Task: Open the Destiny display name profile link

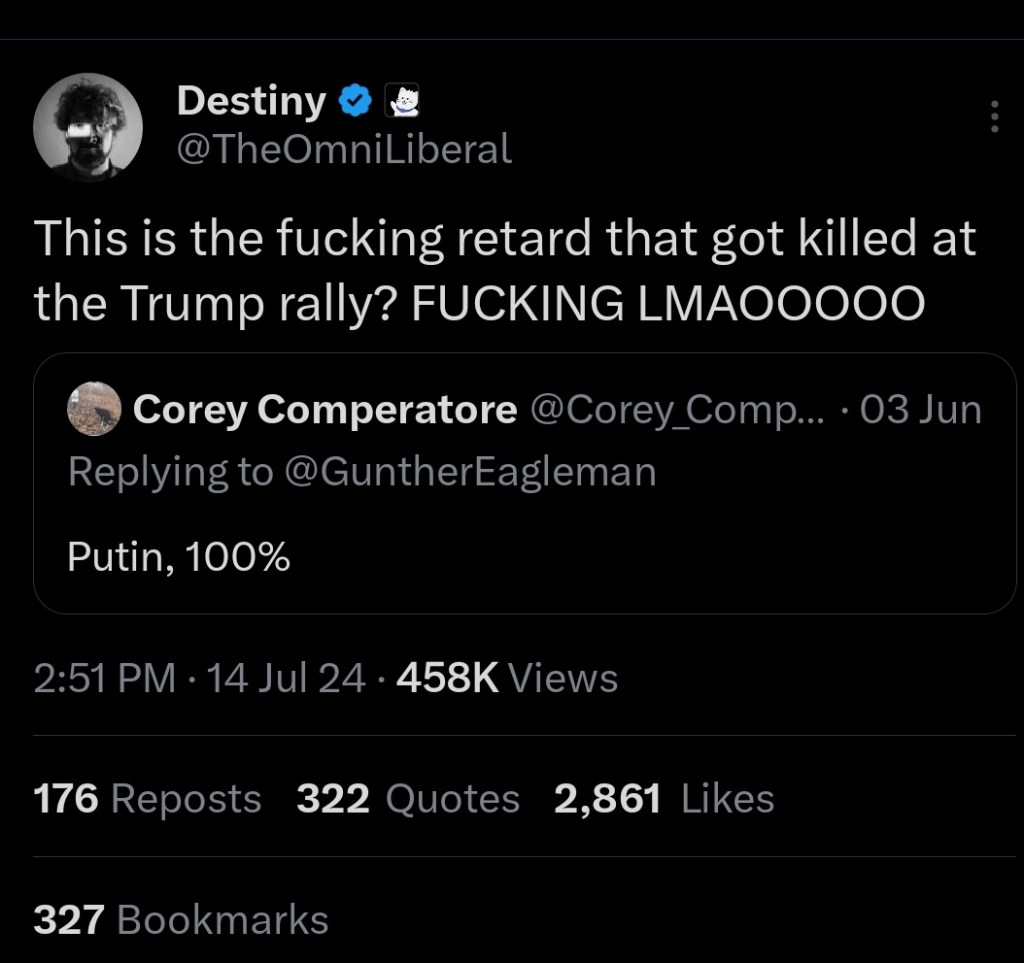Action: point(250,101)
